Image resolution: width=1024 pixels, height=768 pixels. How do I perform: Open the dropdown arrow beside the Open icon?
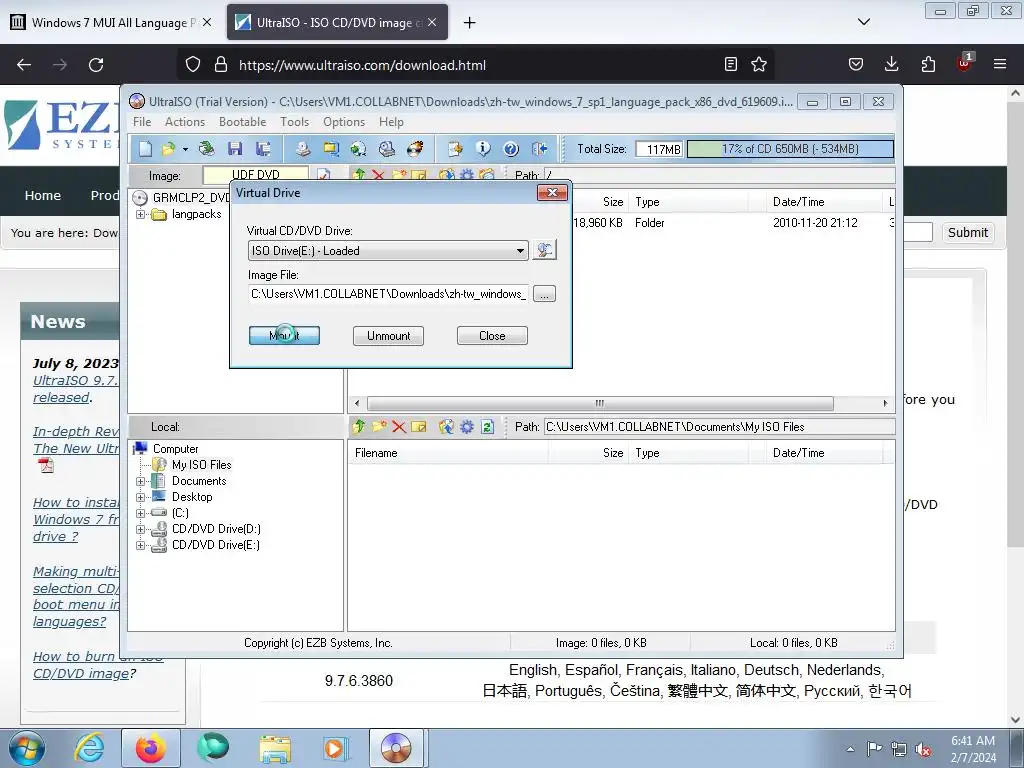pyautogui.click(x=185, y=150)
